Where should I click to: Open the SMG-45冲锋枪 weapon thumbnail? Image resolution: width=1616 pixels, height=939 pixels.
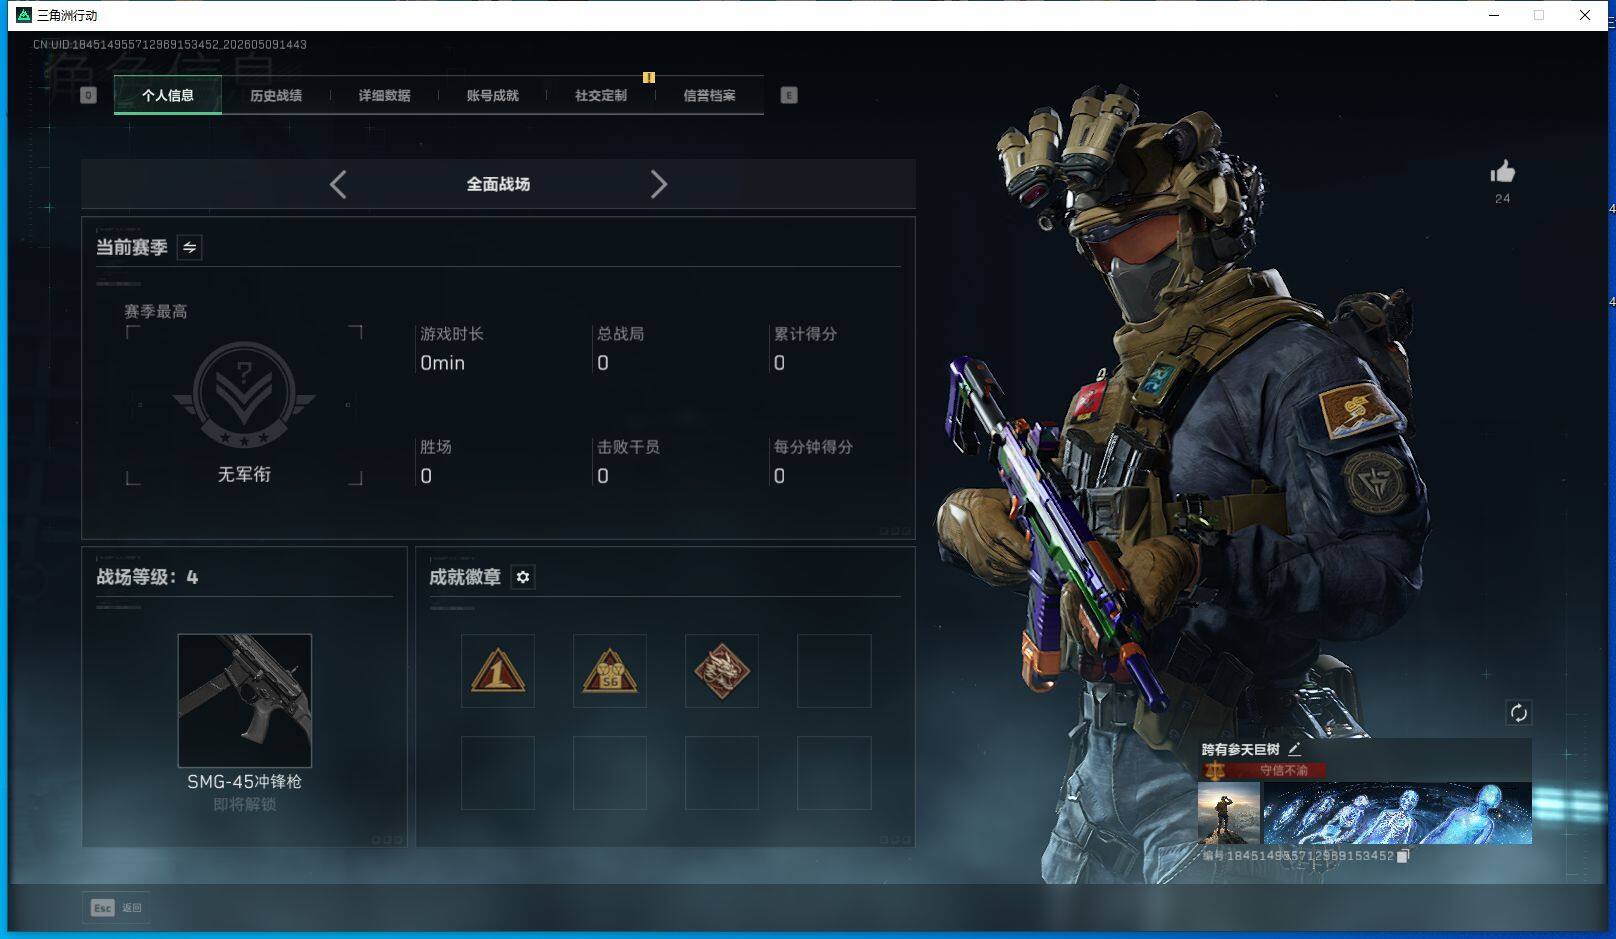[x=245, y=700]
